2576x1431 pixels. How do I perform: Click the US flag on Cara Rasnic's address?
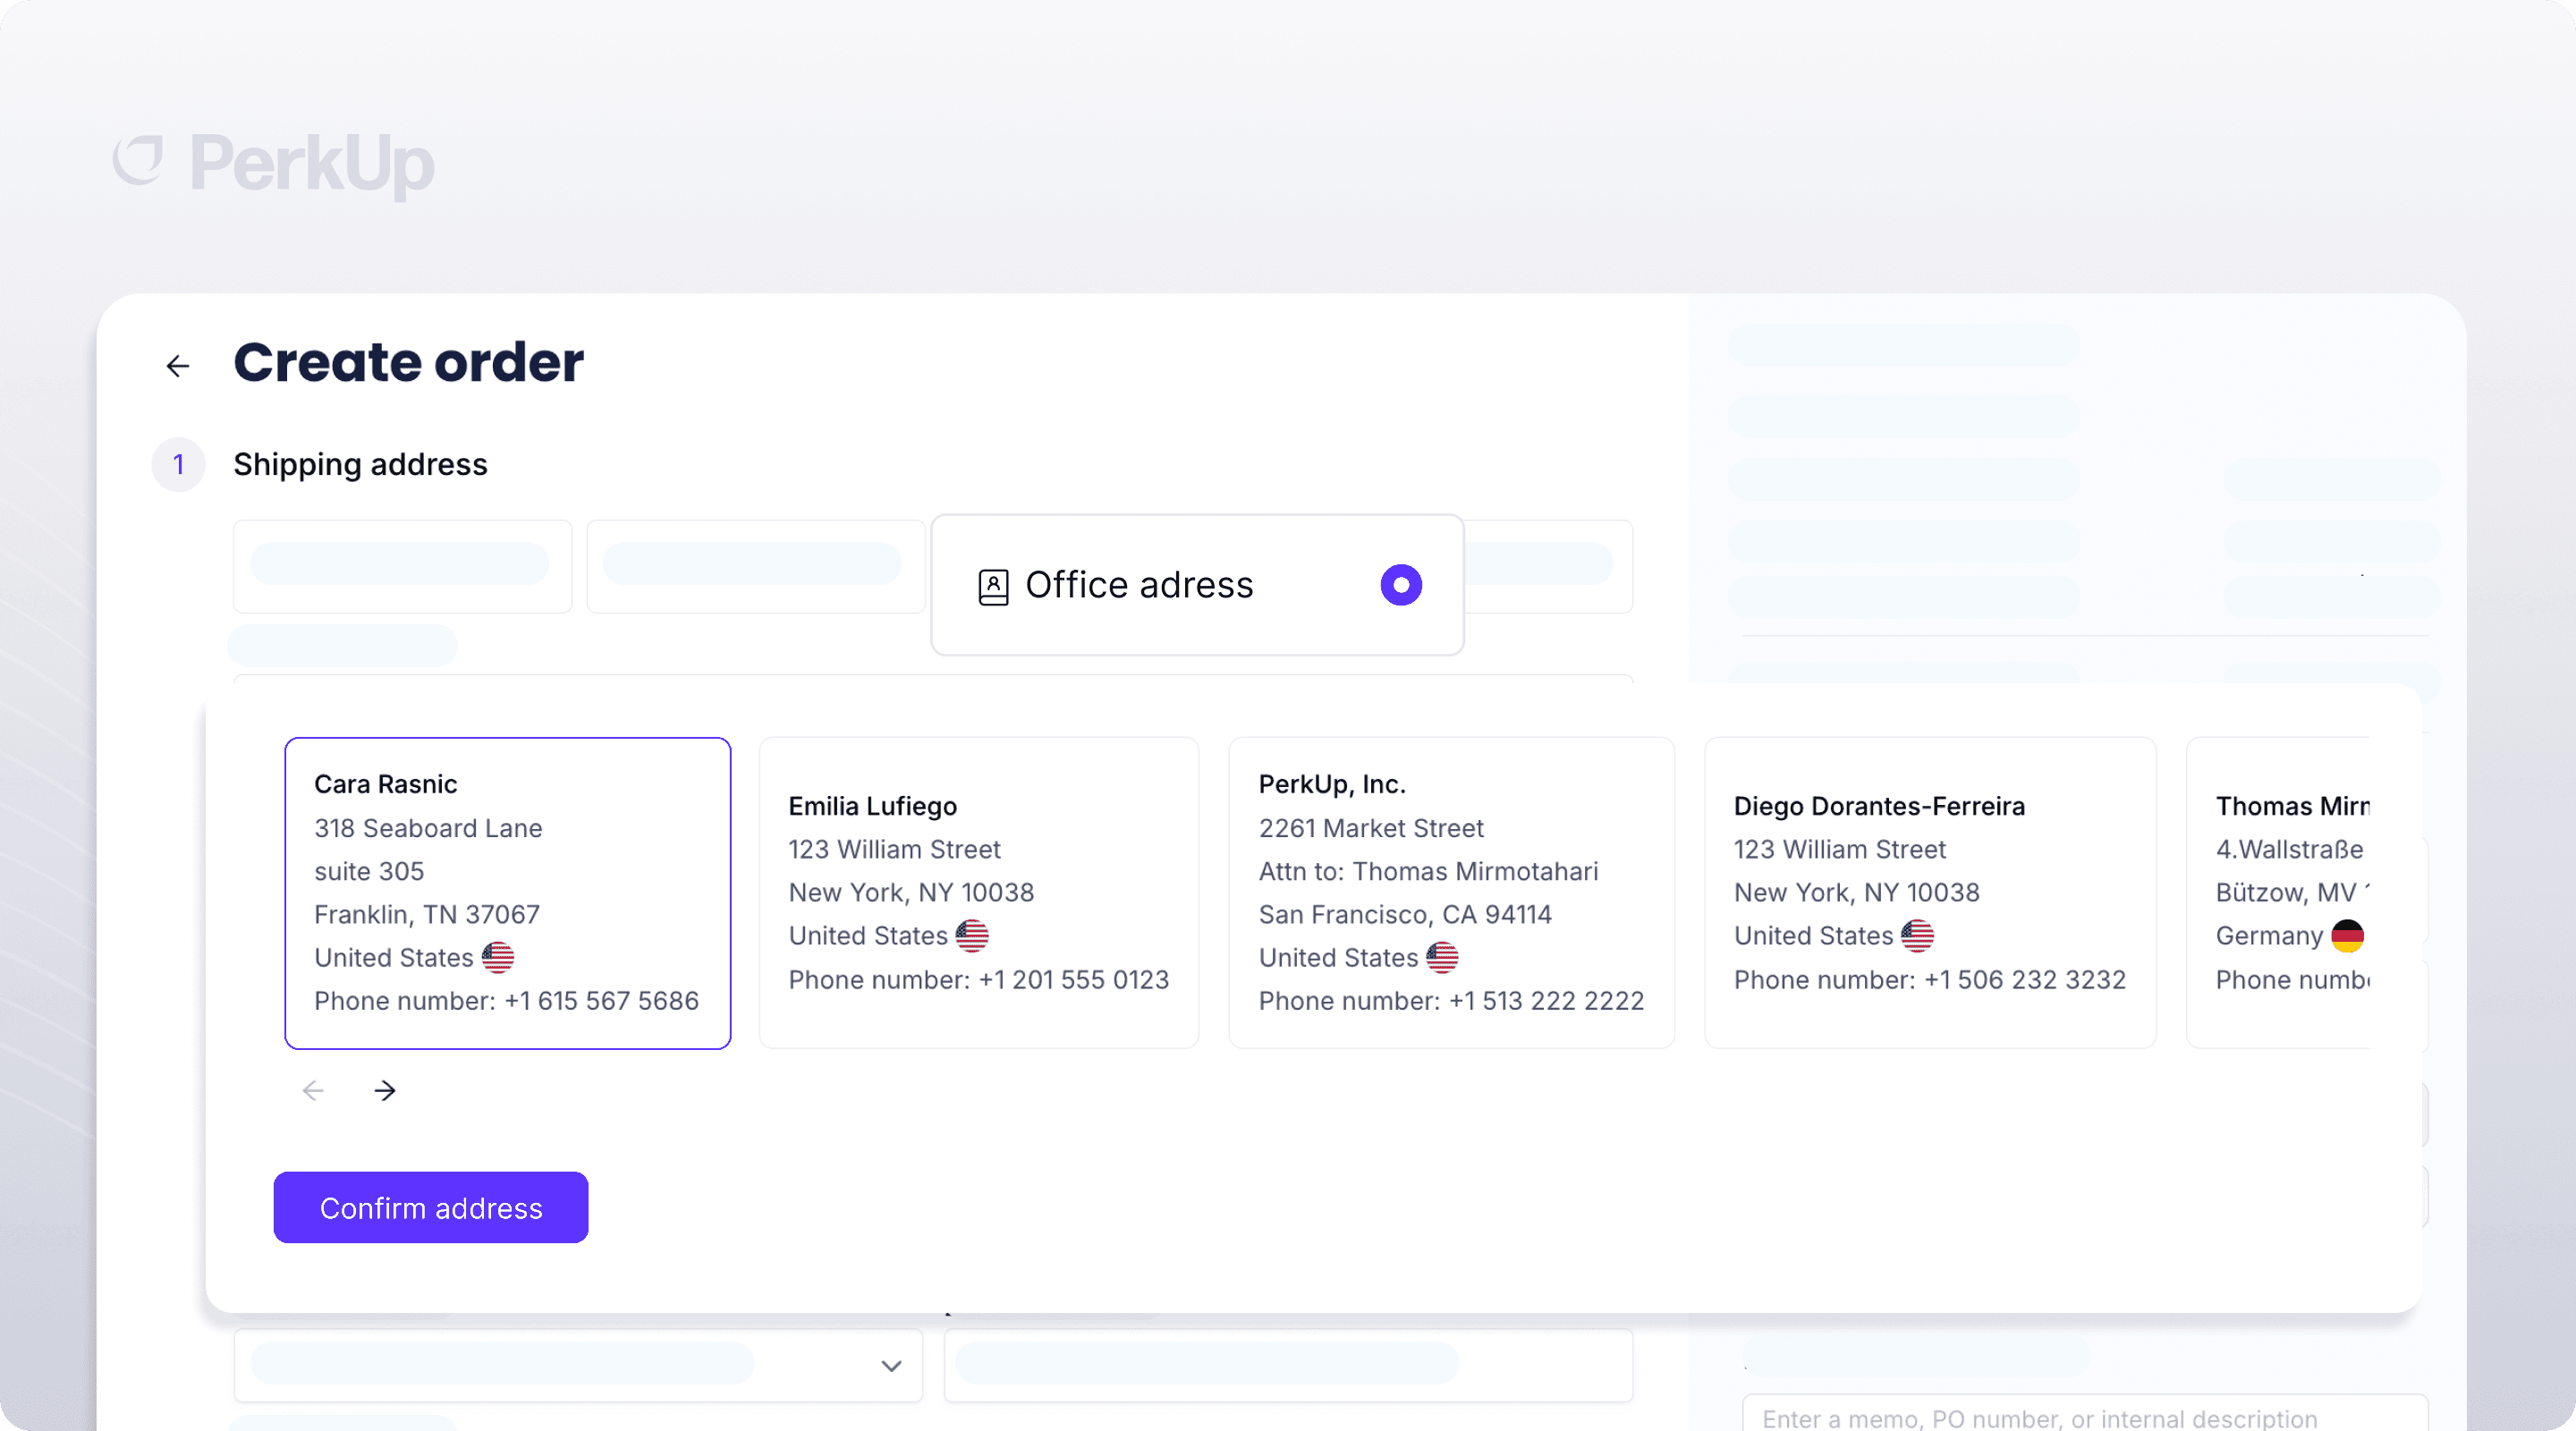pos(498,957)
